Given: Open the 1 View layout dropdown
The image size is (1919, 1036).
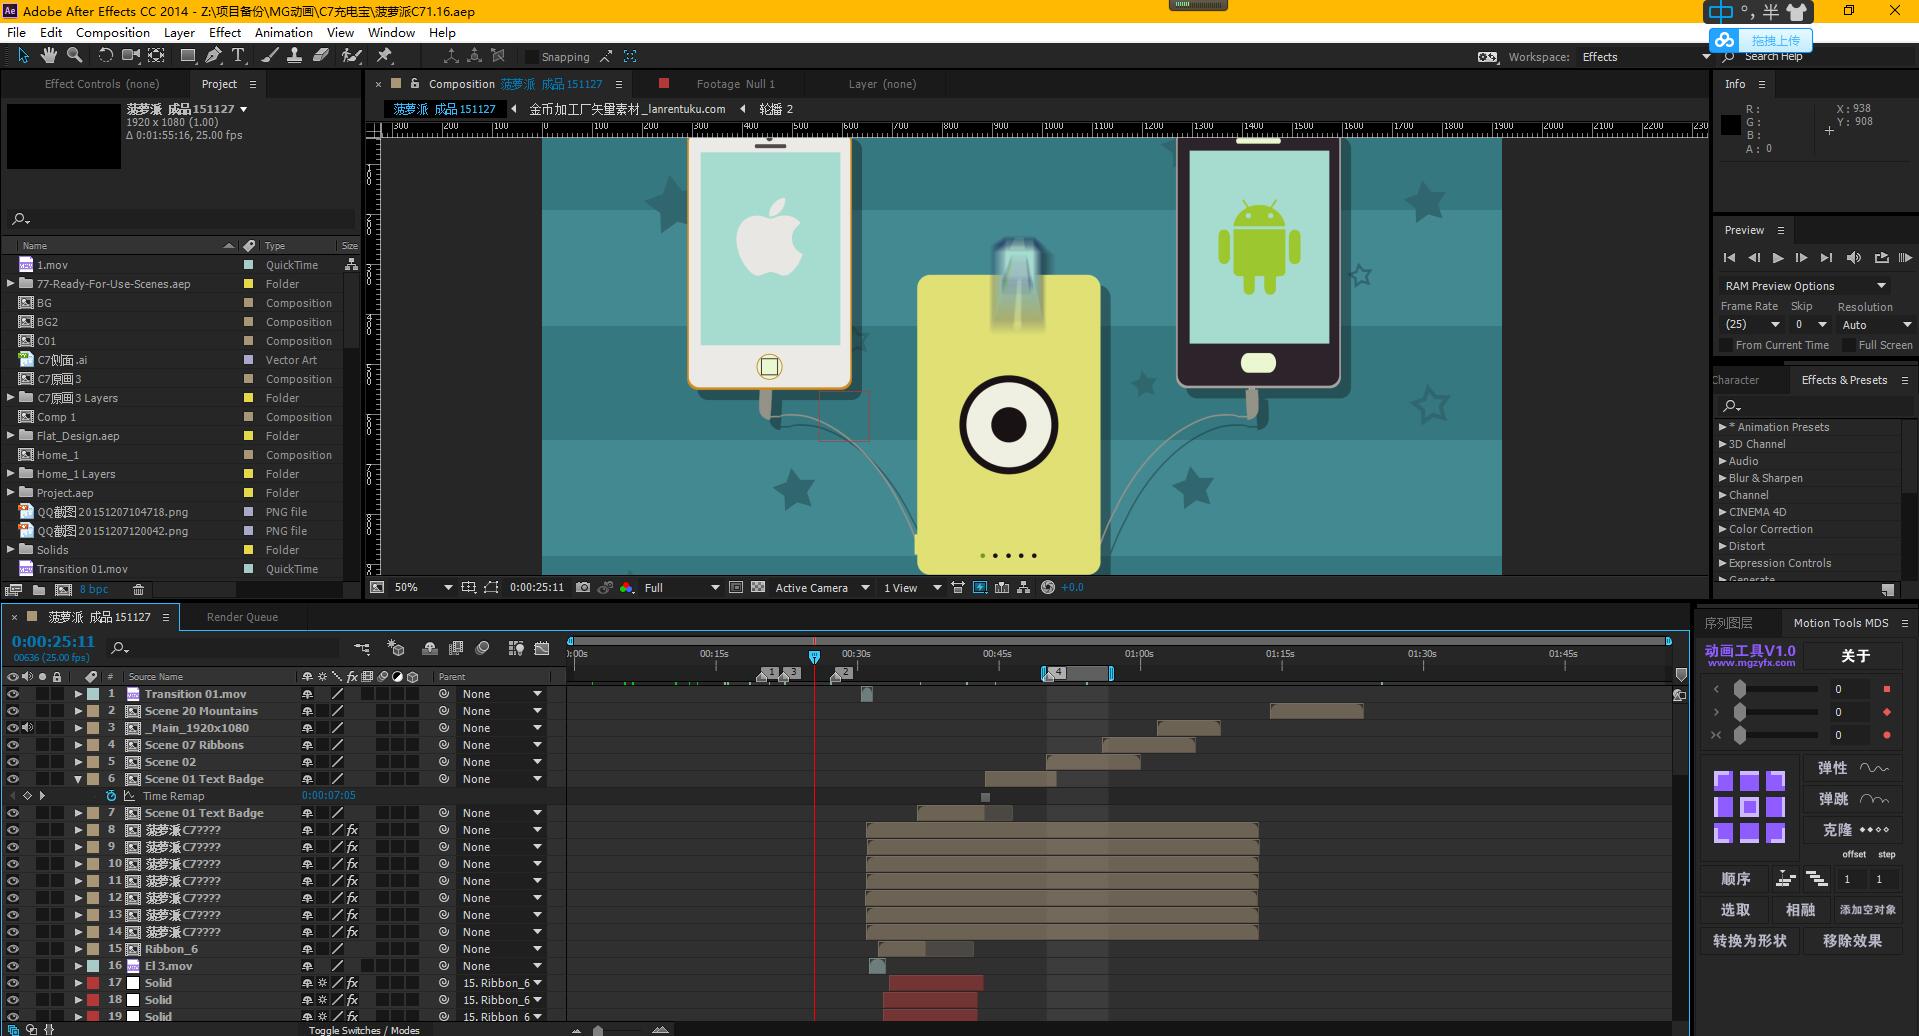Looking at the screenshot, I should click(x=912, y=588).
